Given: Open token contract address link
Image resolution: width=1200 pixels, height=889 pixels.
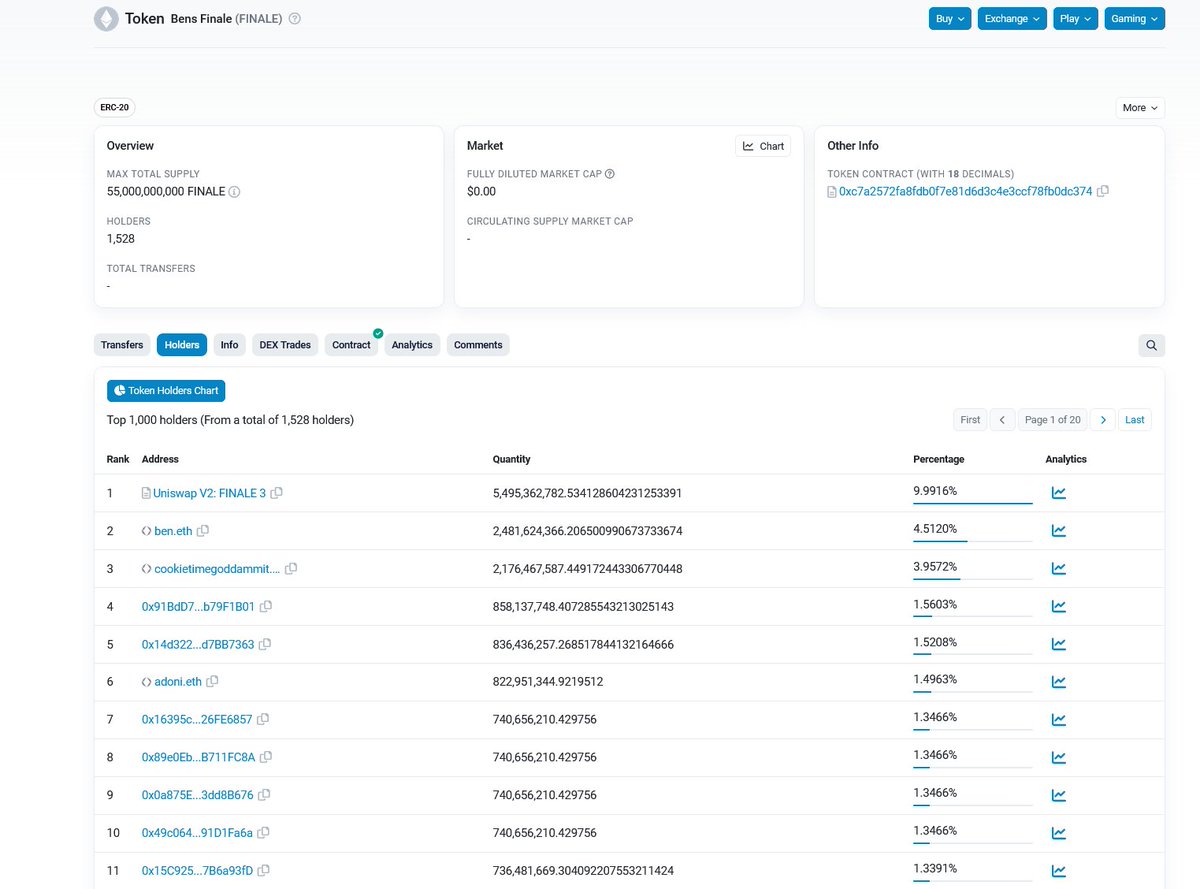Looking at the screenshot, I should pos(966,191).
